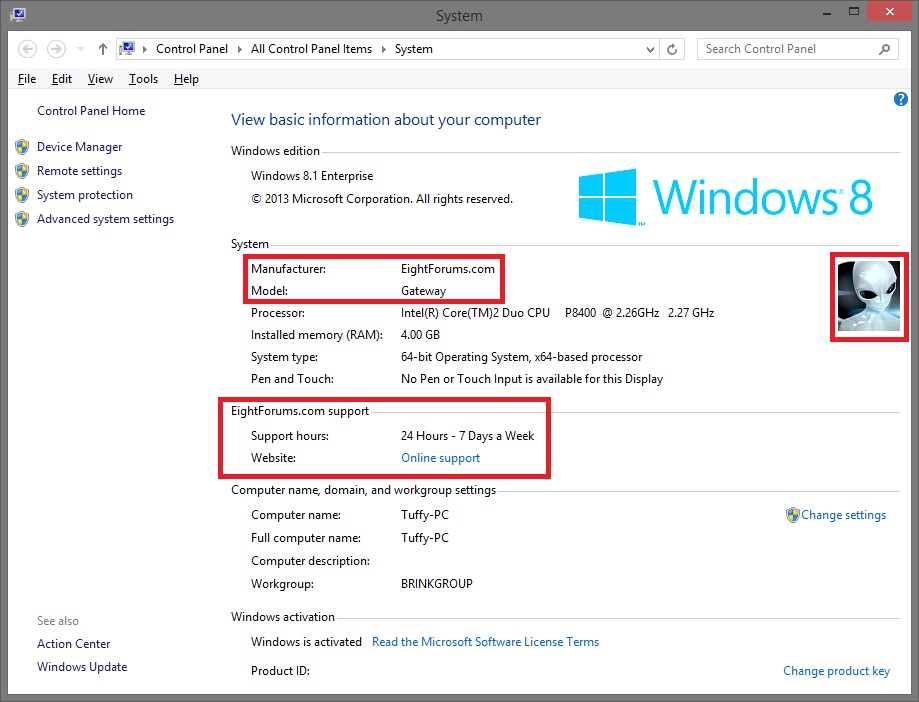Screen dimensions: 919x702
Task: Click the Gateway model value
Action: click(423, 291)
